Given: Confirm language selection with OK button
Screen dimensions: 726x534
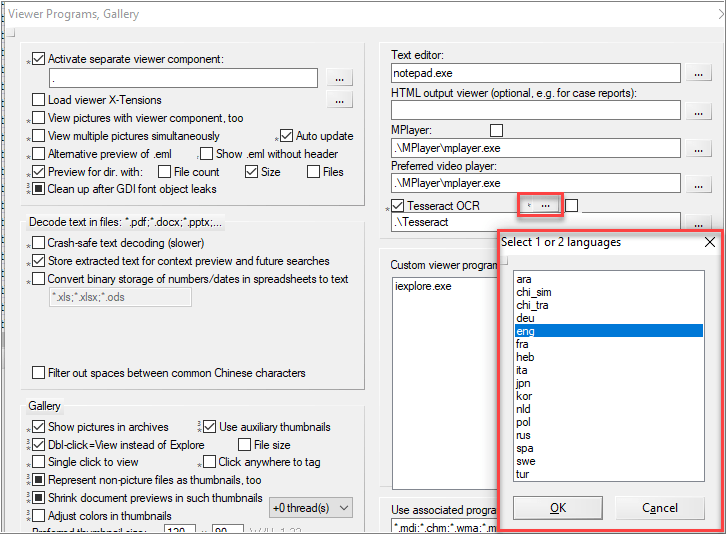Looking at the screenshot, I should point(557,508).
